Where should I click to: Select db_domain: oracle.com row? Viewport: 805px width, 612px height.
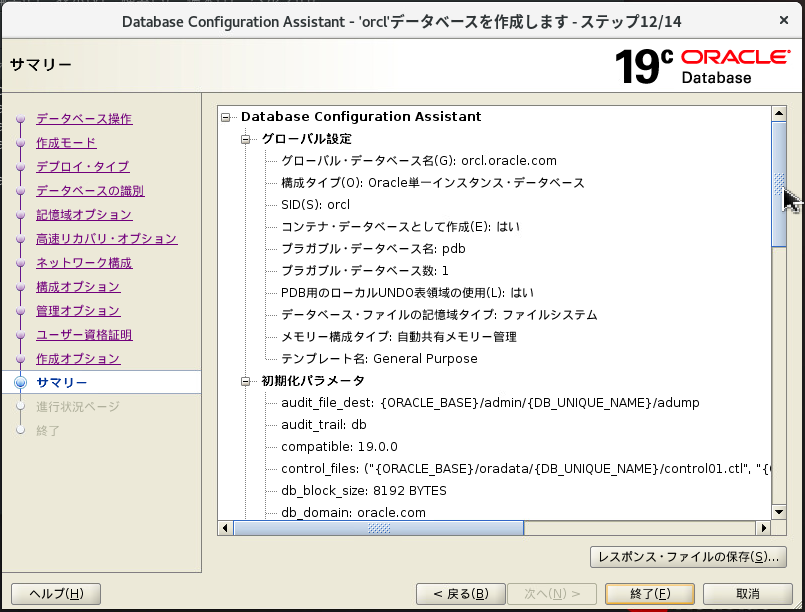coord(354,512)
